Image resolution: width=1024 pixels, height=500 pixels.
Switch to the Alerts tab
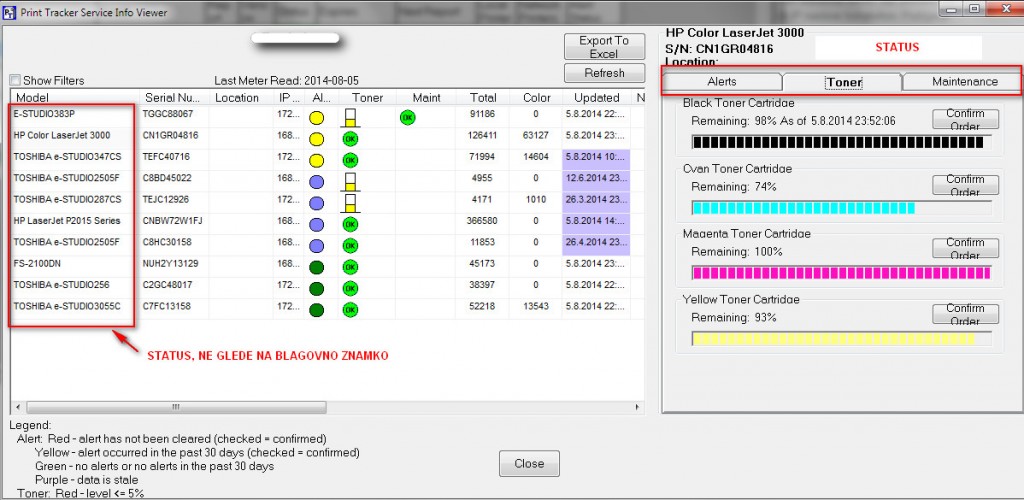pyautogui.click(x=722, y=82)
